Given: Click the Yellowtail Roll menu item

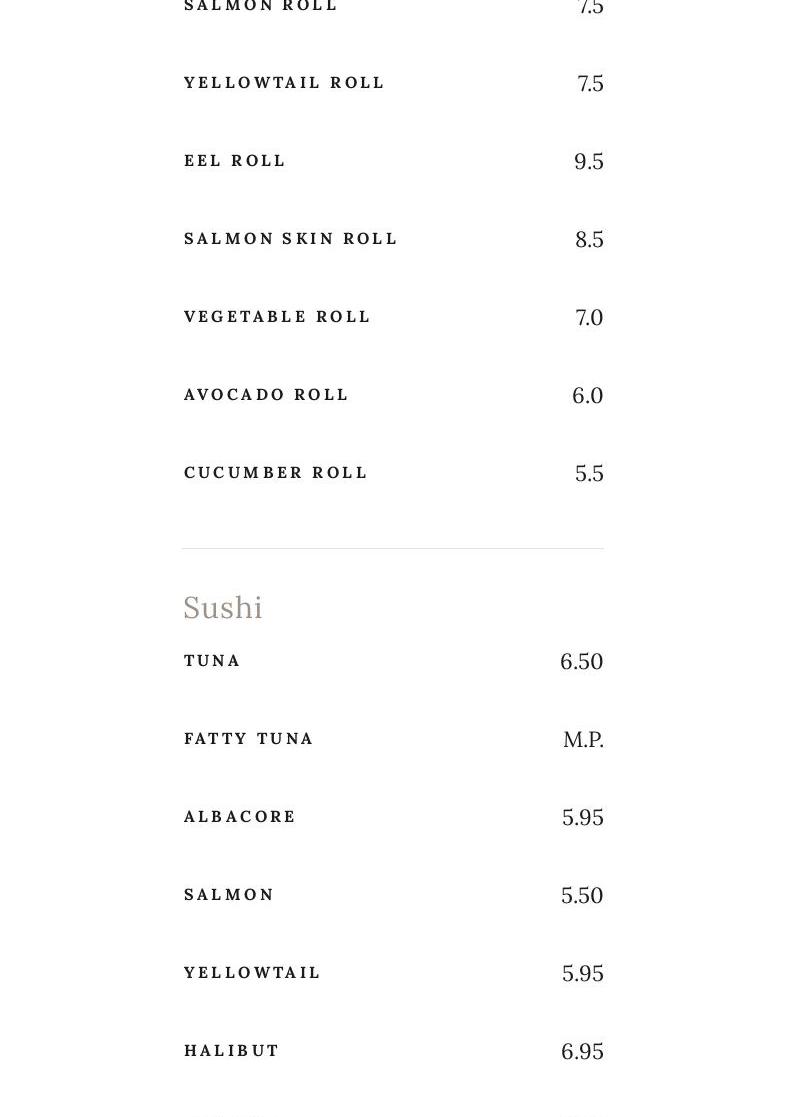Looking at the screenshot, I should [x=284, y=83].
